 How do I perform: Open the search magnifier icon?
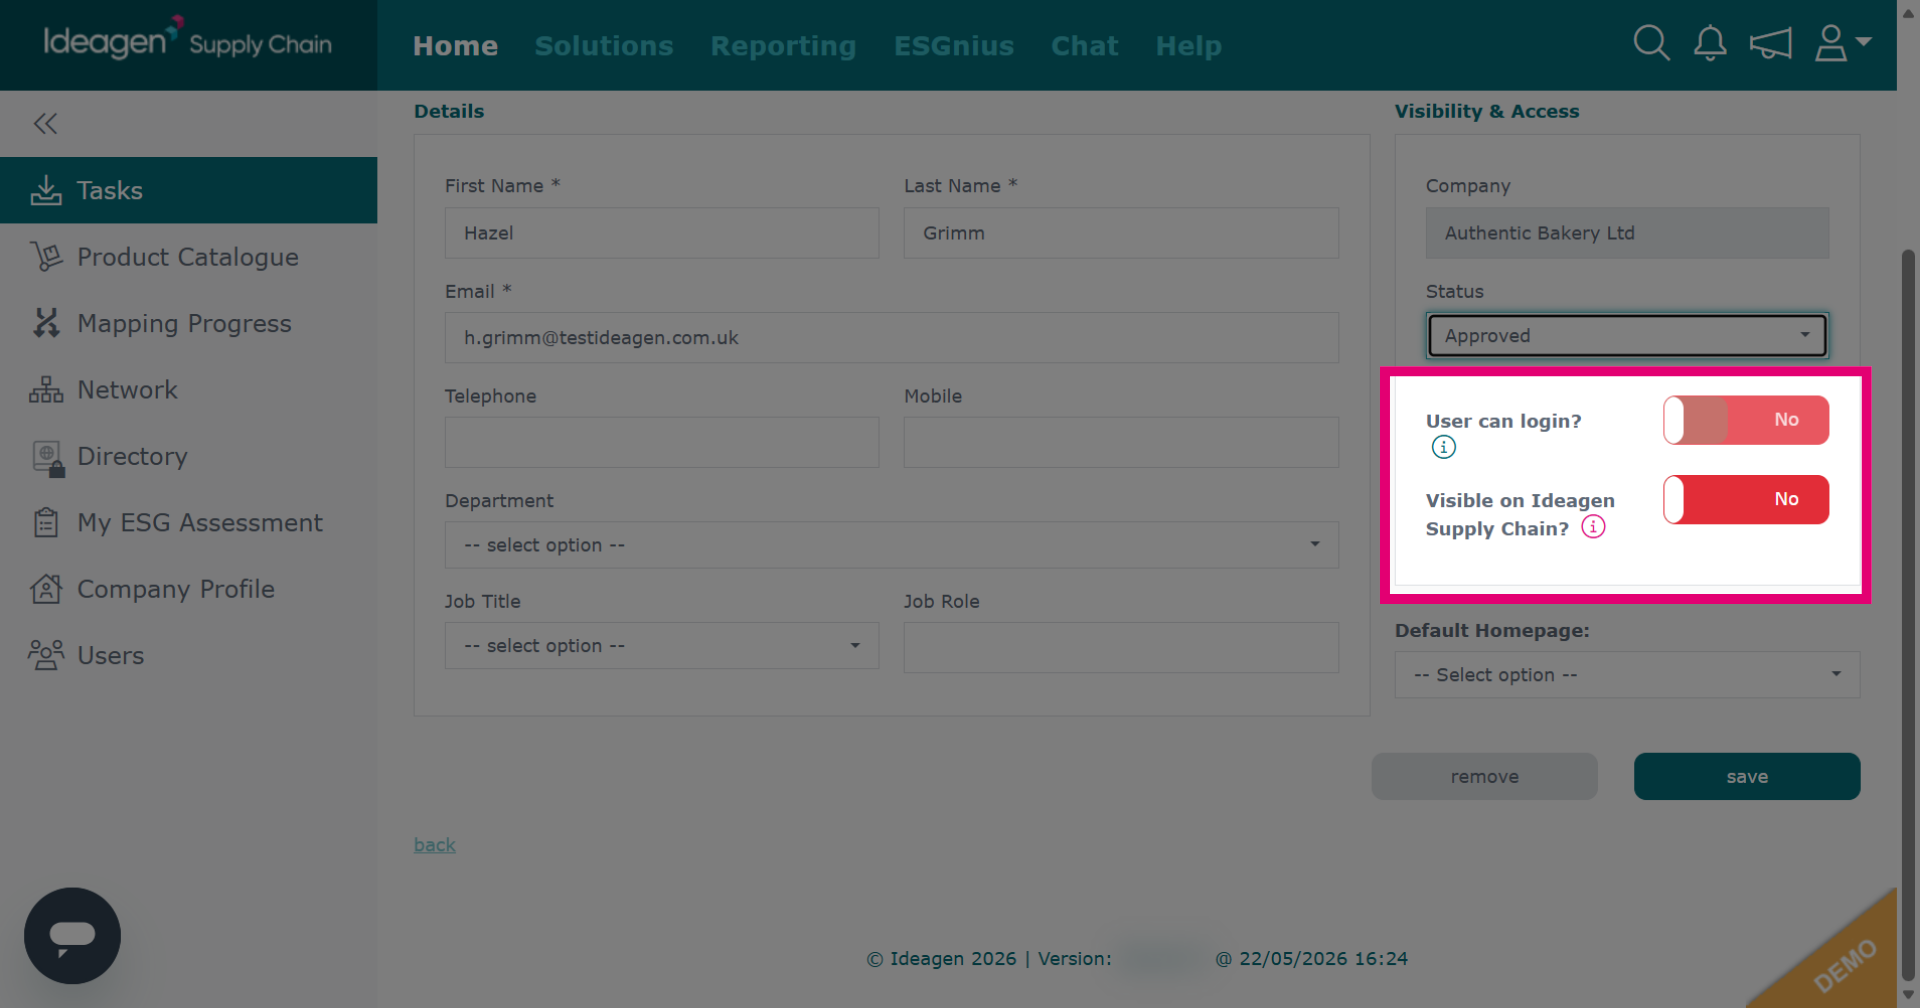coord(1651,43)
